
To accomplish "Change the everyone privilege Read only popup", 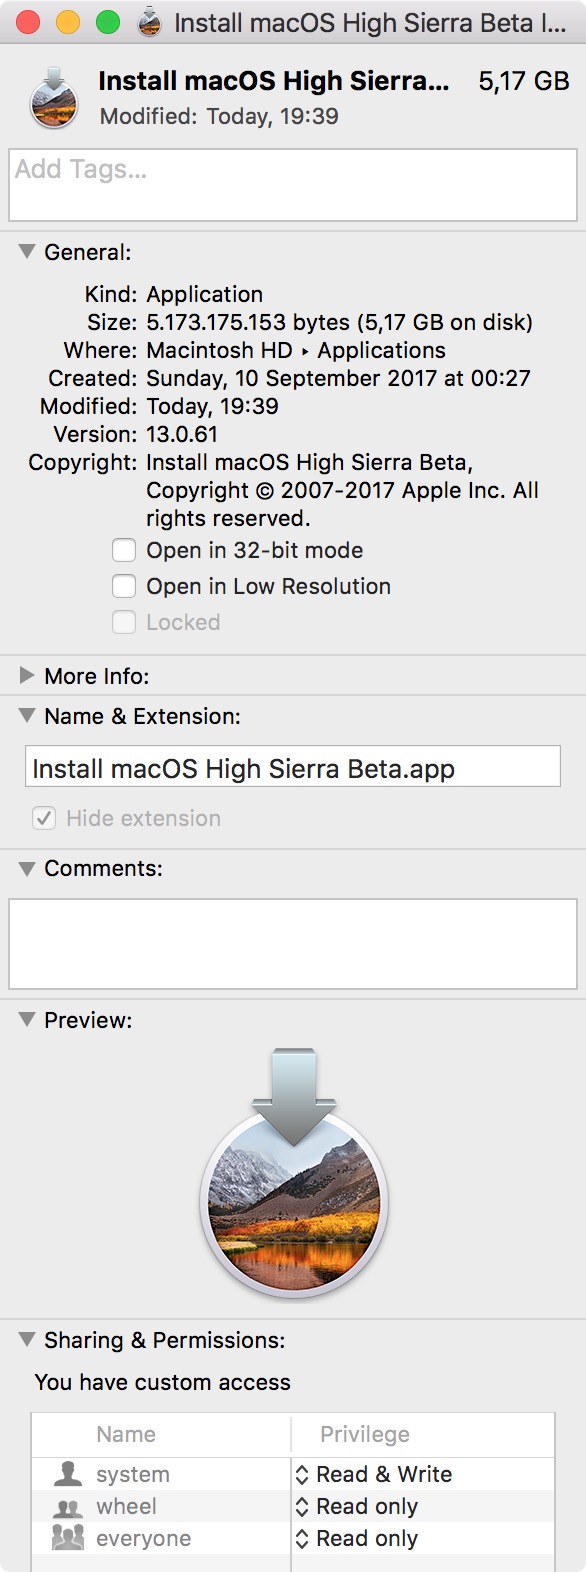I will click(356, 1538).
